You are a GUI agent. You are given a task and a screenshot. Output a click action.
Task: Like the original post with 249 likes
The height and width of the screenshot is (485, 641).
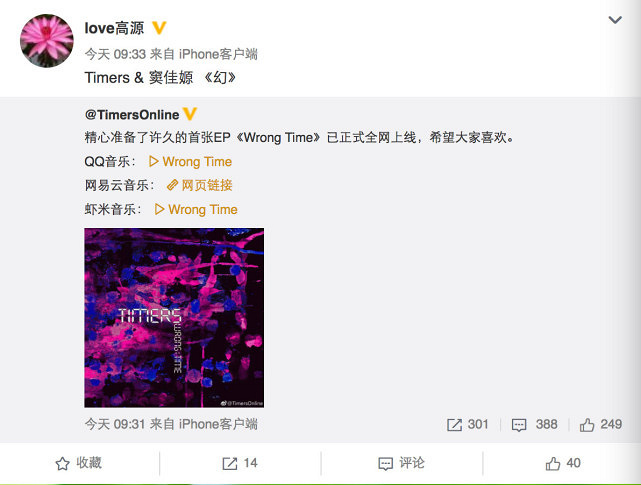click(601, 424)
